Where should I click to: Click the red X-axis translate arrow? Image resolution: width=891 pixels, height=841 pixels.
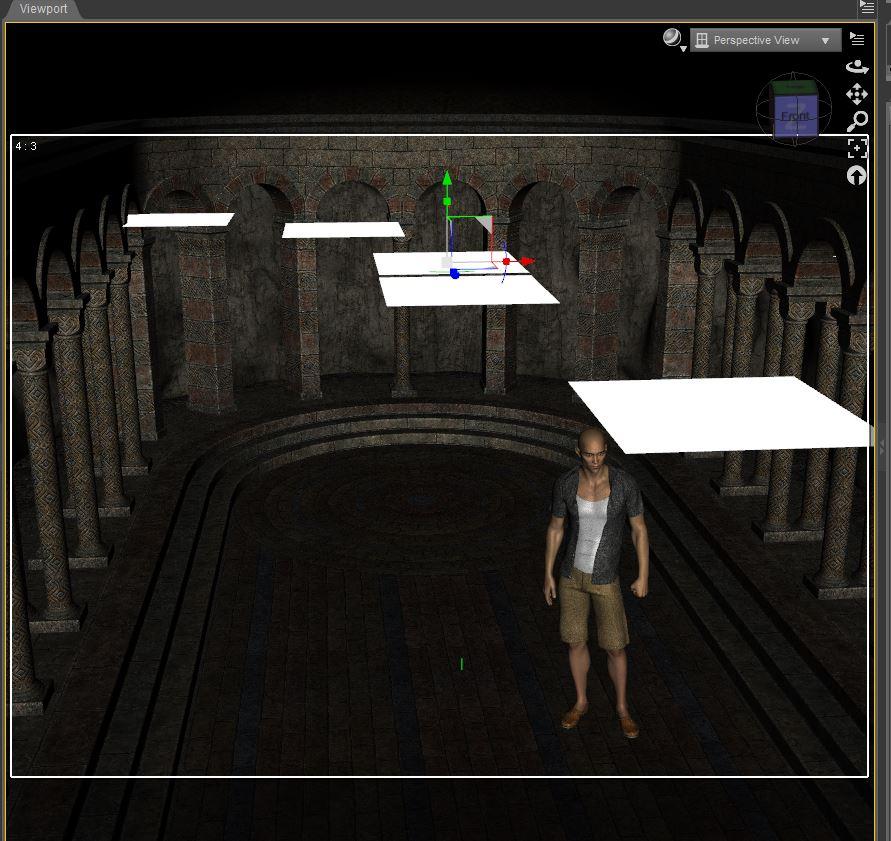tap(526, 261)
